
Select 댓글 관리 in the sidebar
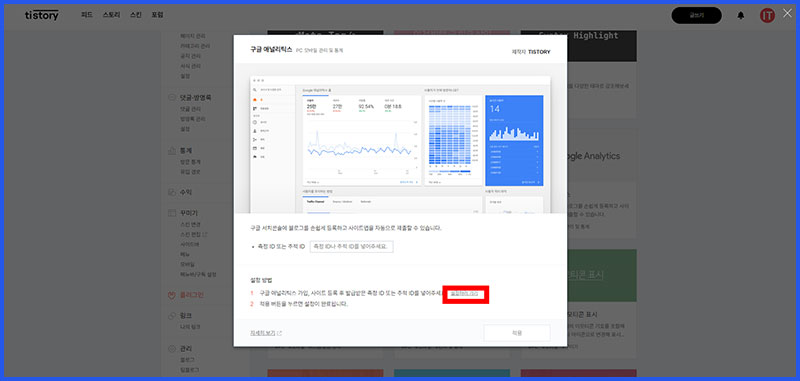(190, 109)
